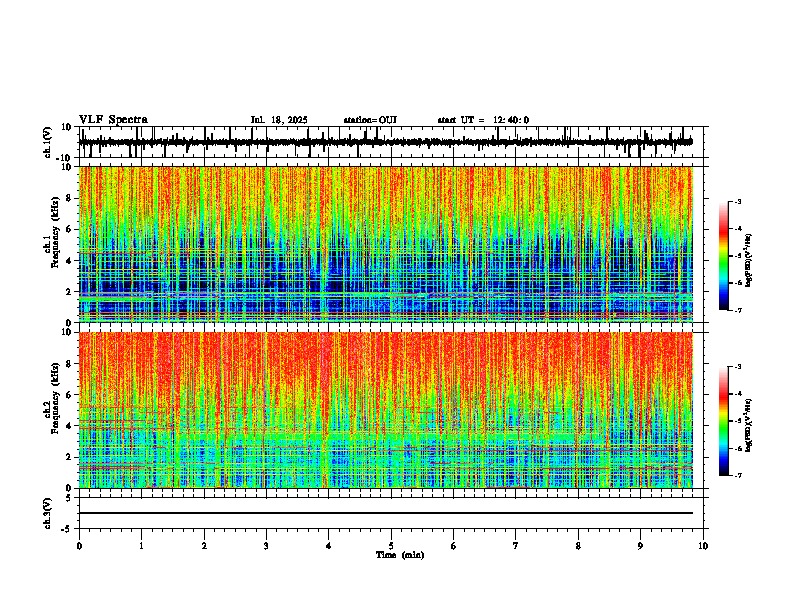Click the time axis tick label "7"
Viewport: 792px width, 612px height.
[516, 546]
